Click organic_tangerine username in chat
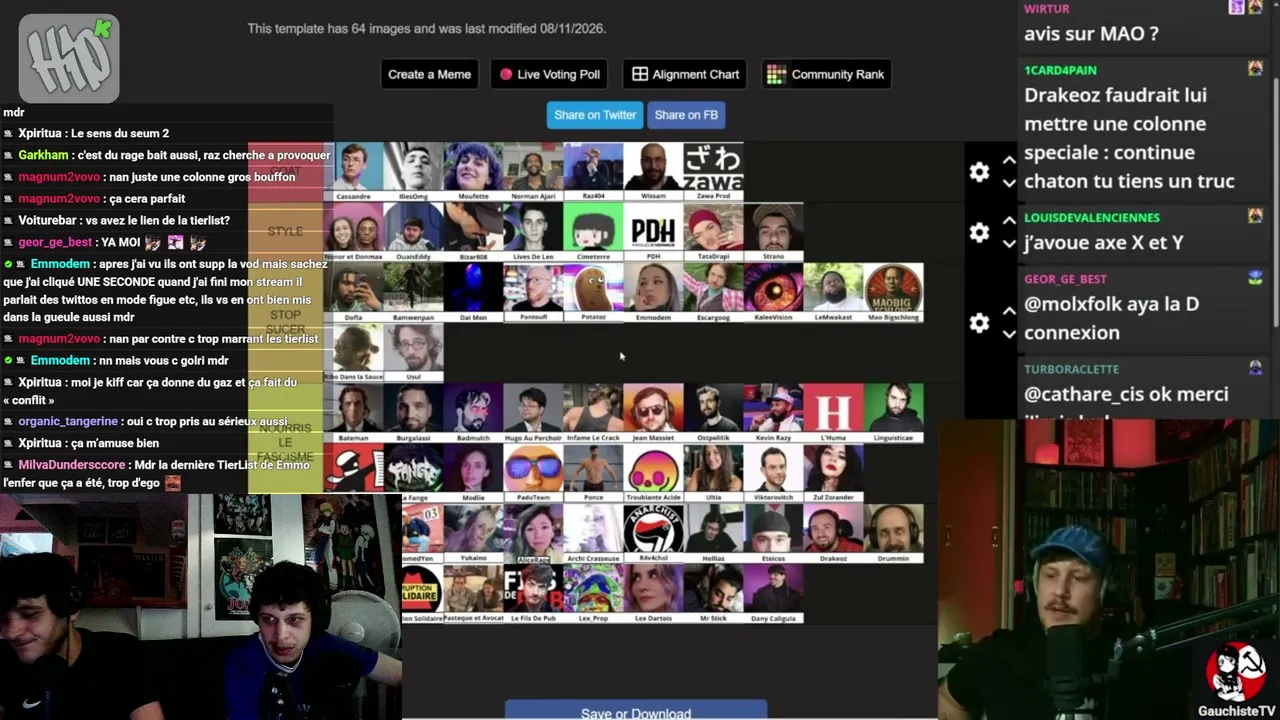The height and width of the screenshot is (720, 1280). [x=68, y=421]
